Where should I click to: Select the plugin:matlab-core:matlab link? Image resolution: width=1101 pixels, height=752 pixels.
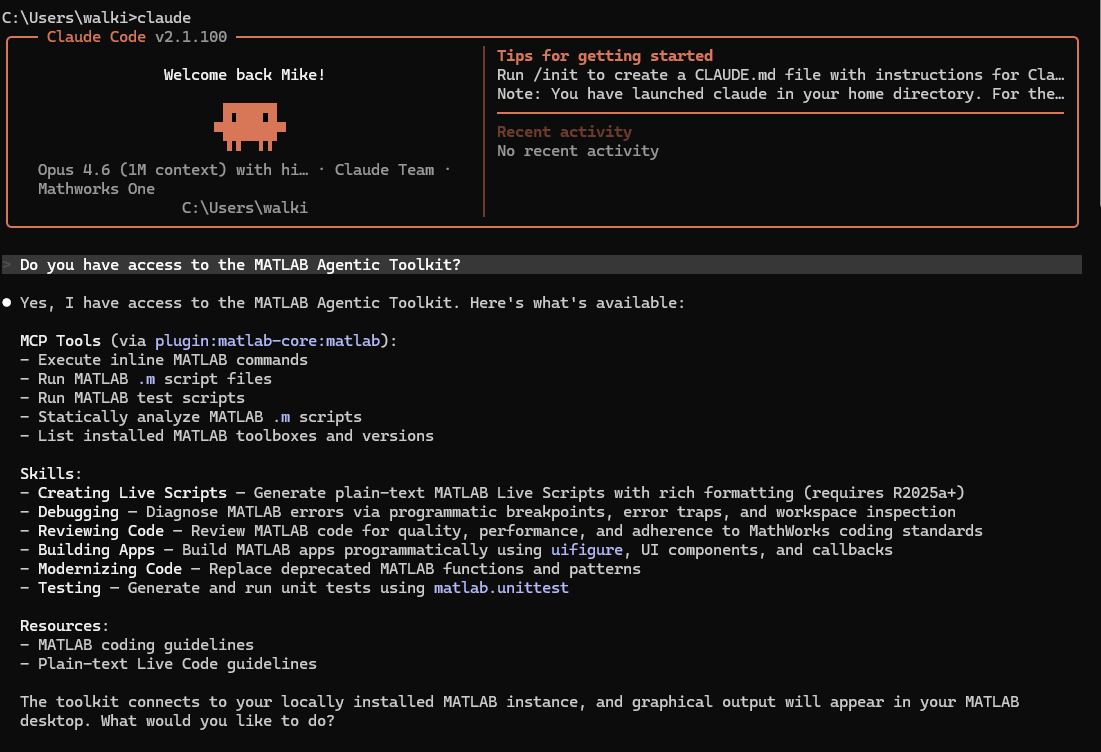[267, 340]
